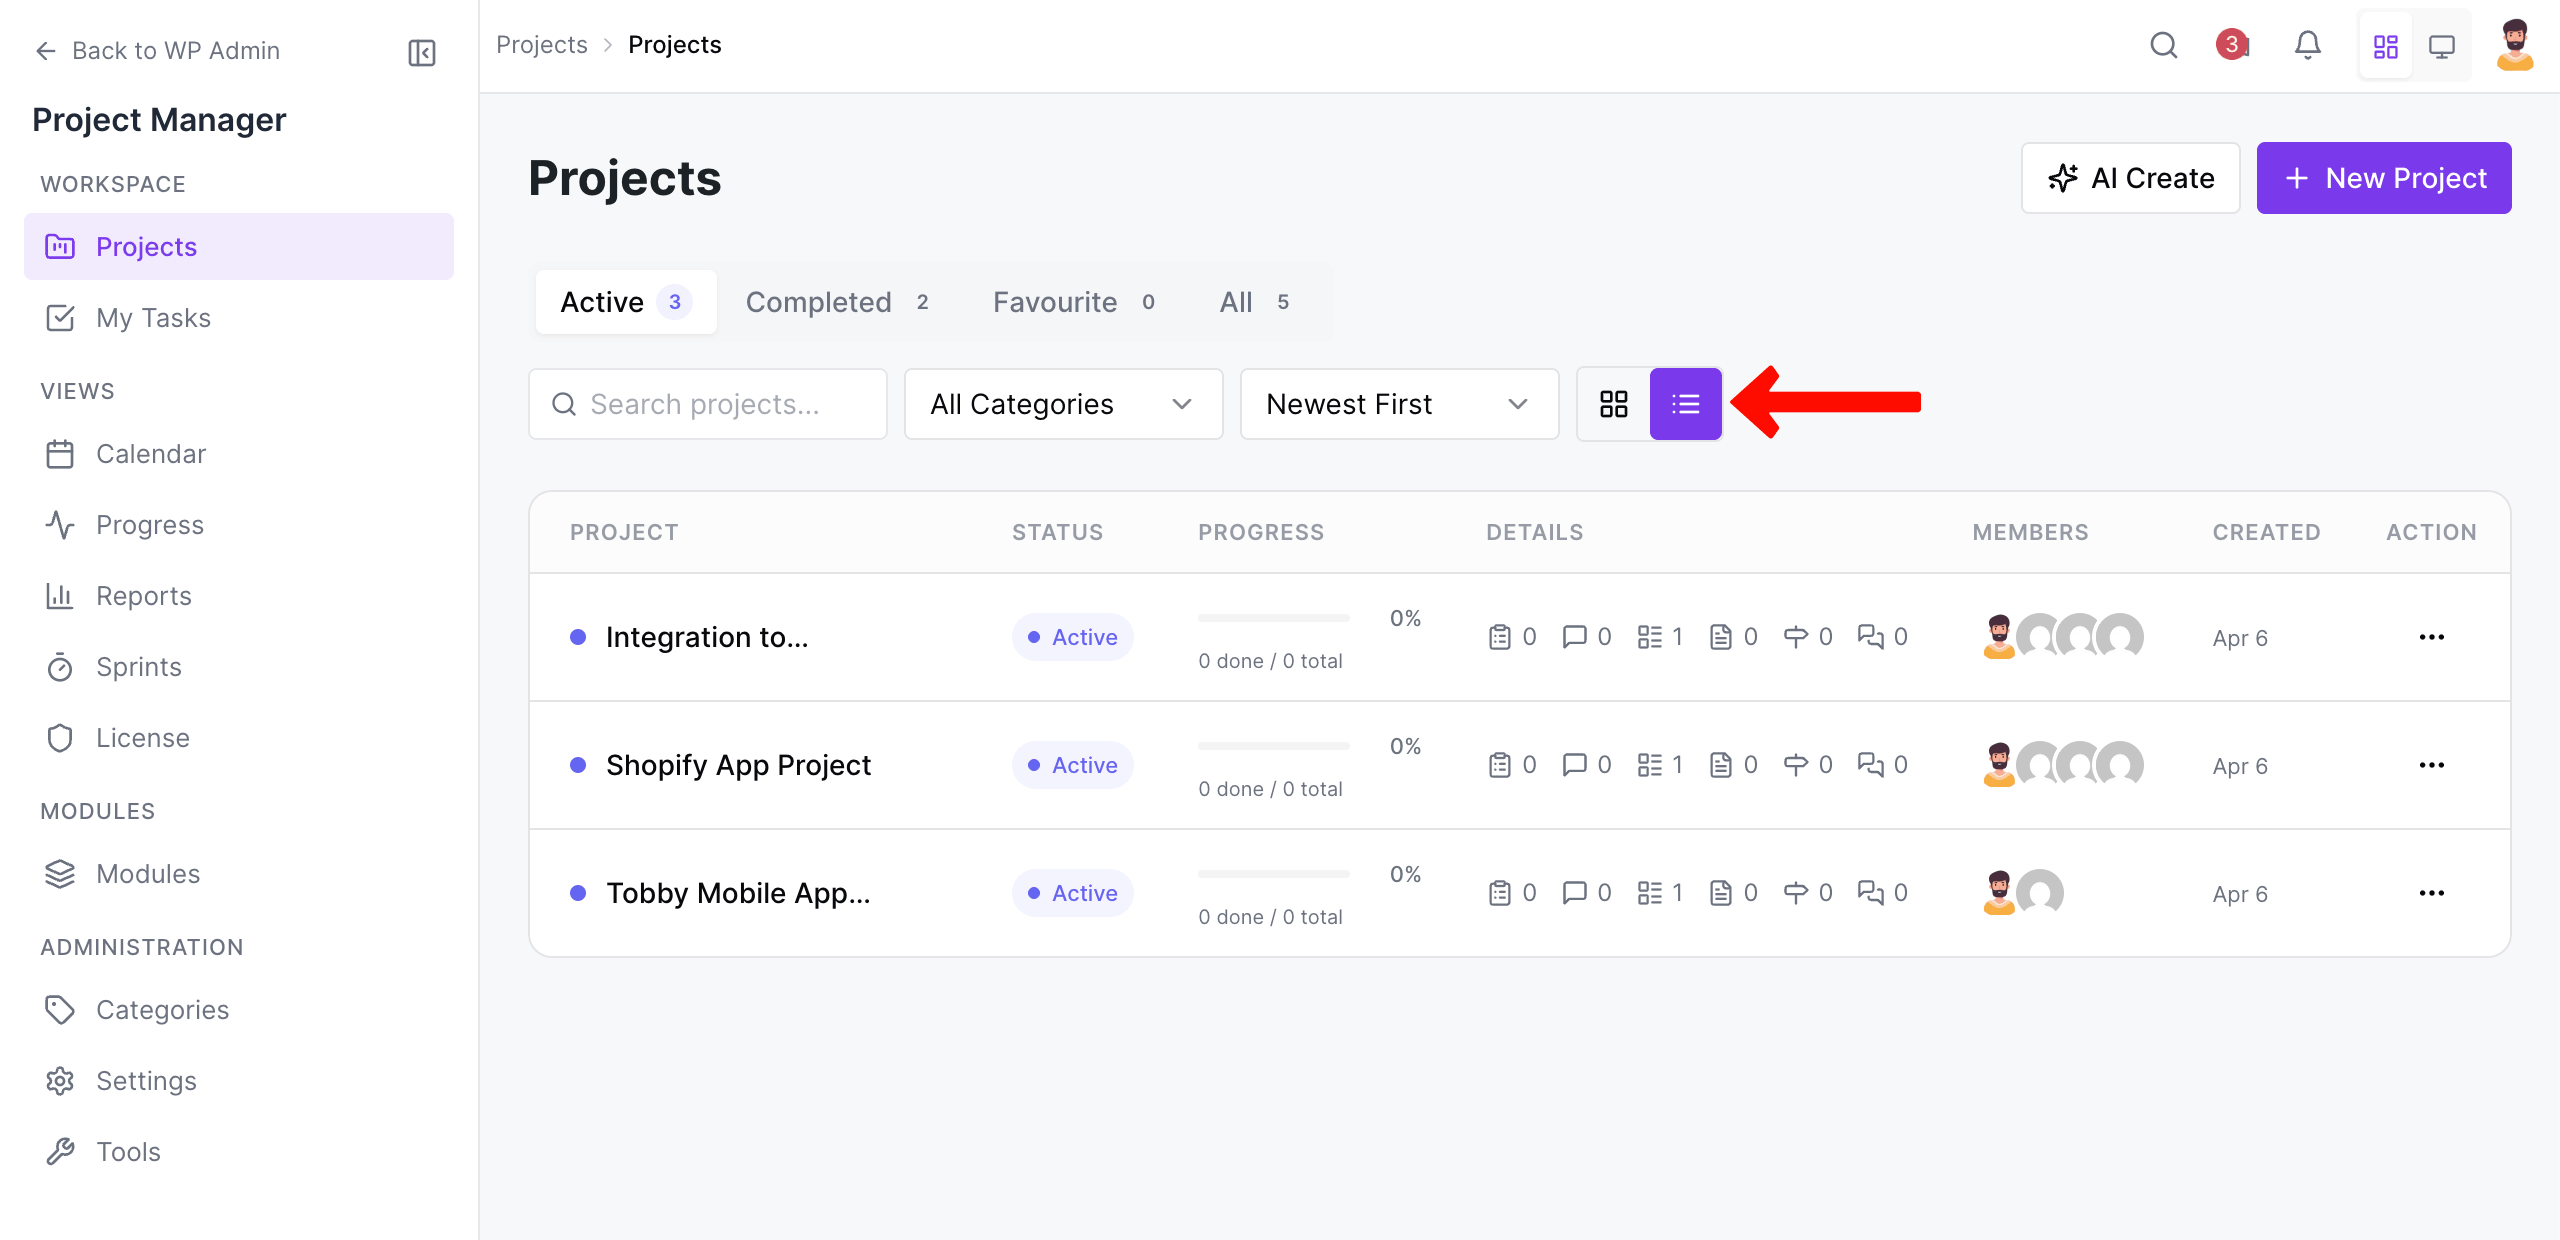Open the All Categories dropdown
Screen dimensions: 2560x1240
coord(1062,404)
